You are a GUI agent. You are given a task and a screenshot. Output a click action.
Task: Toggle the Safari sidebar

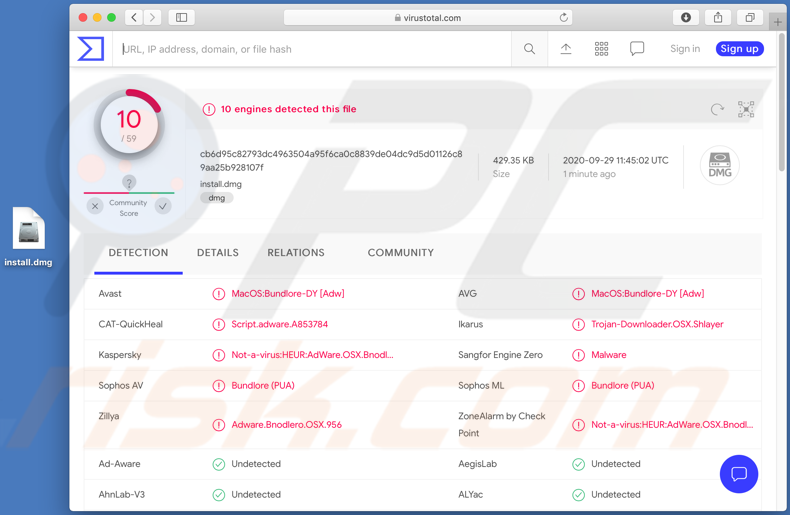pos(181,18)
